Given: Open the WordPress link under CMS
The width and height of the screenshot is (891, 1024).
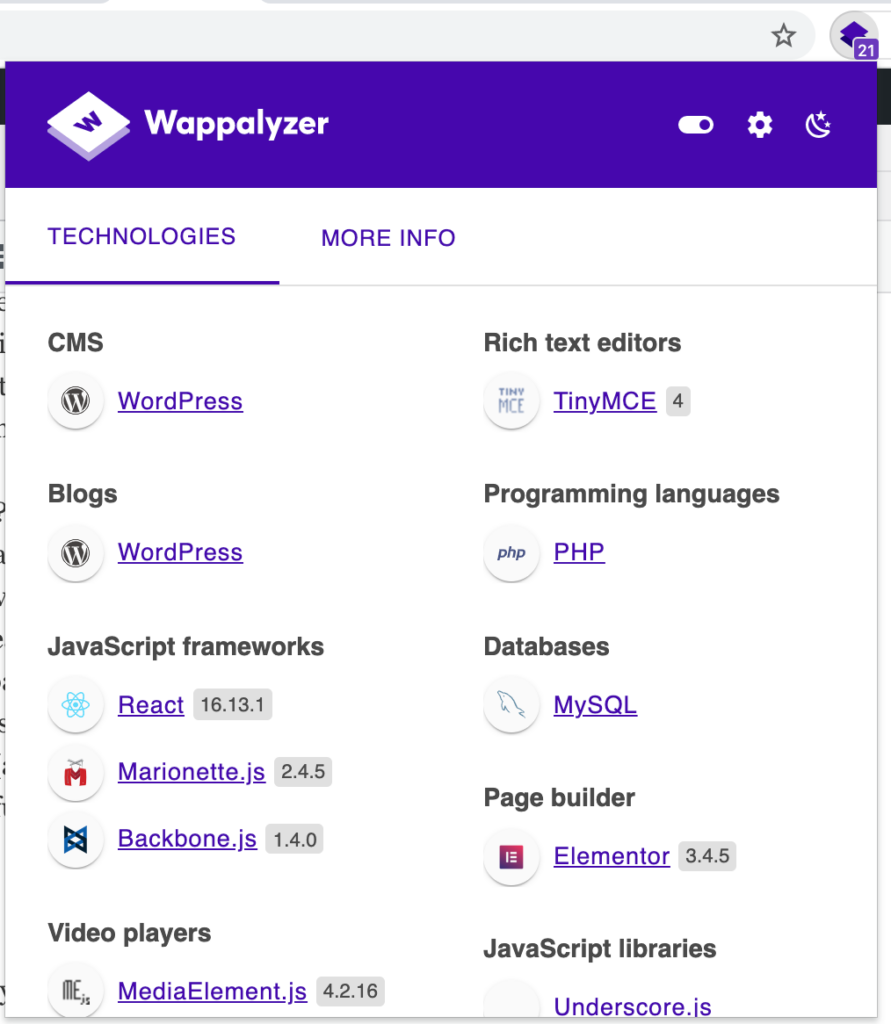Looking at the screenshot, I should 180,401.
